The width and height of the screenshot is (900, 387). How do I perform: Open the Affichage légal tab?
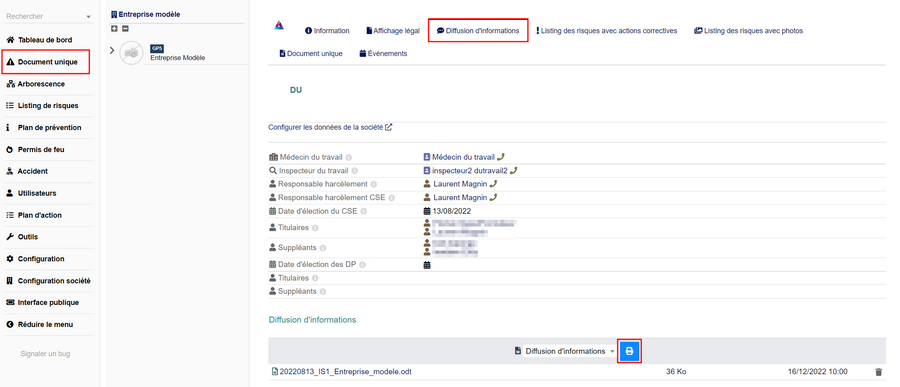coord(393,31)
